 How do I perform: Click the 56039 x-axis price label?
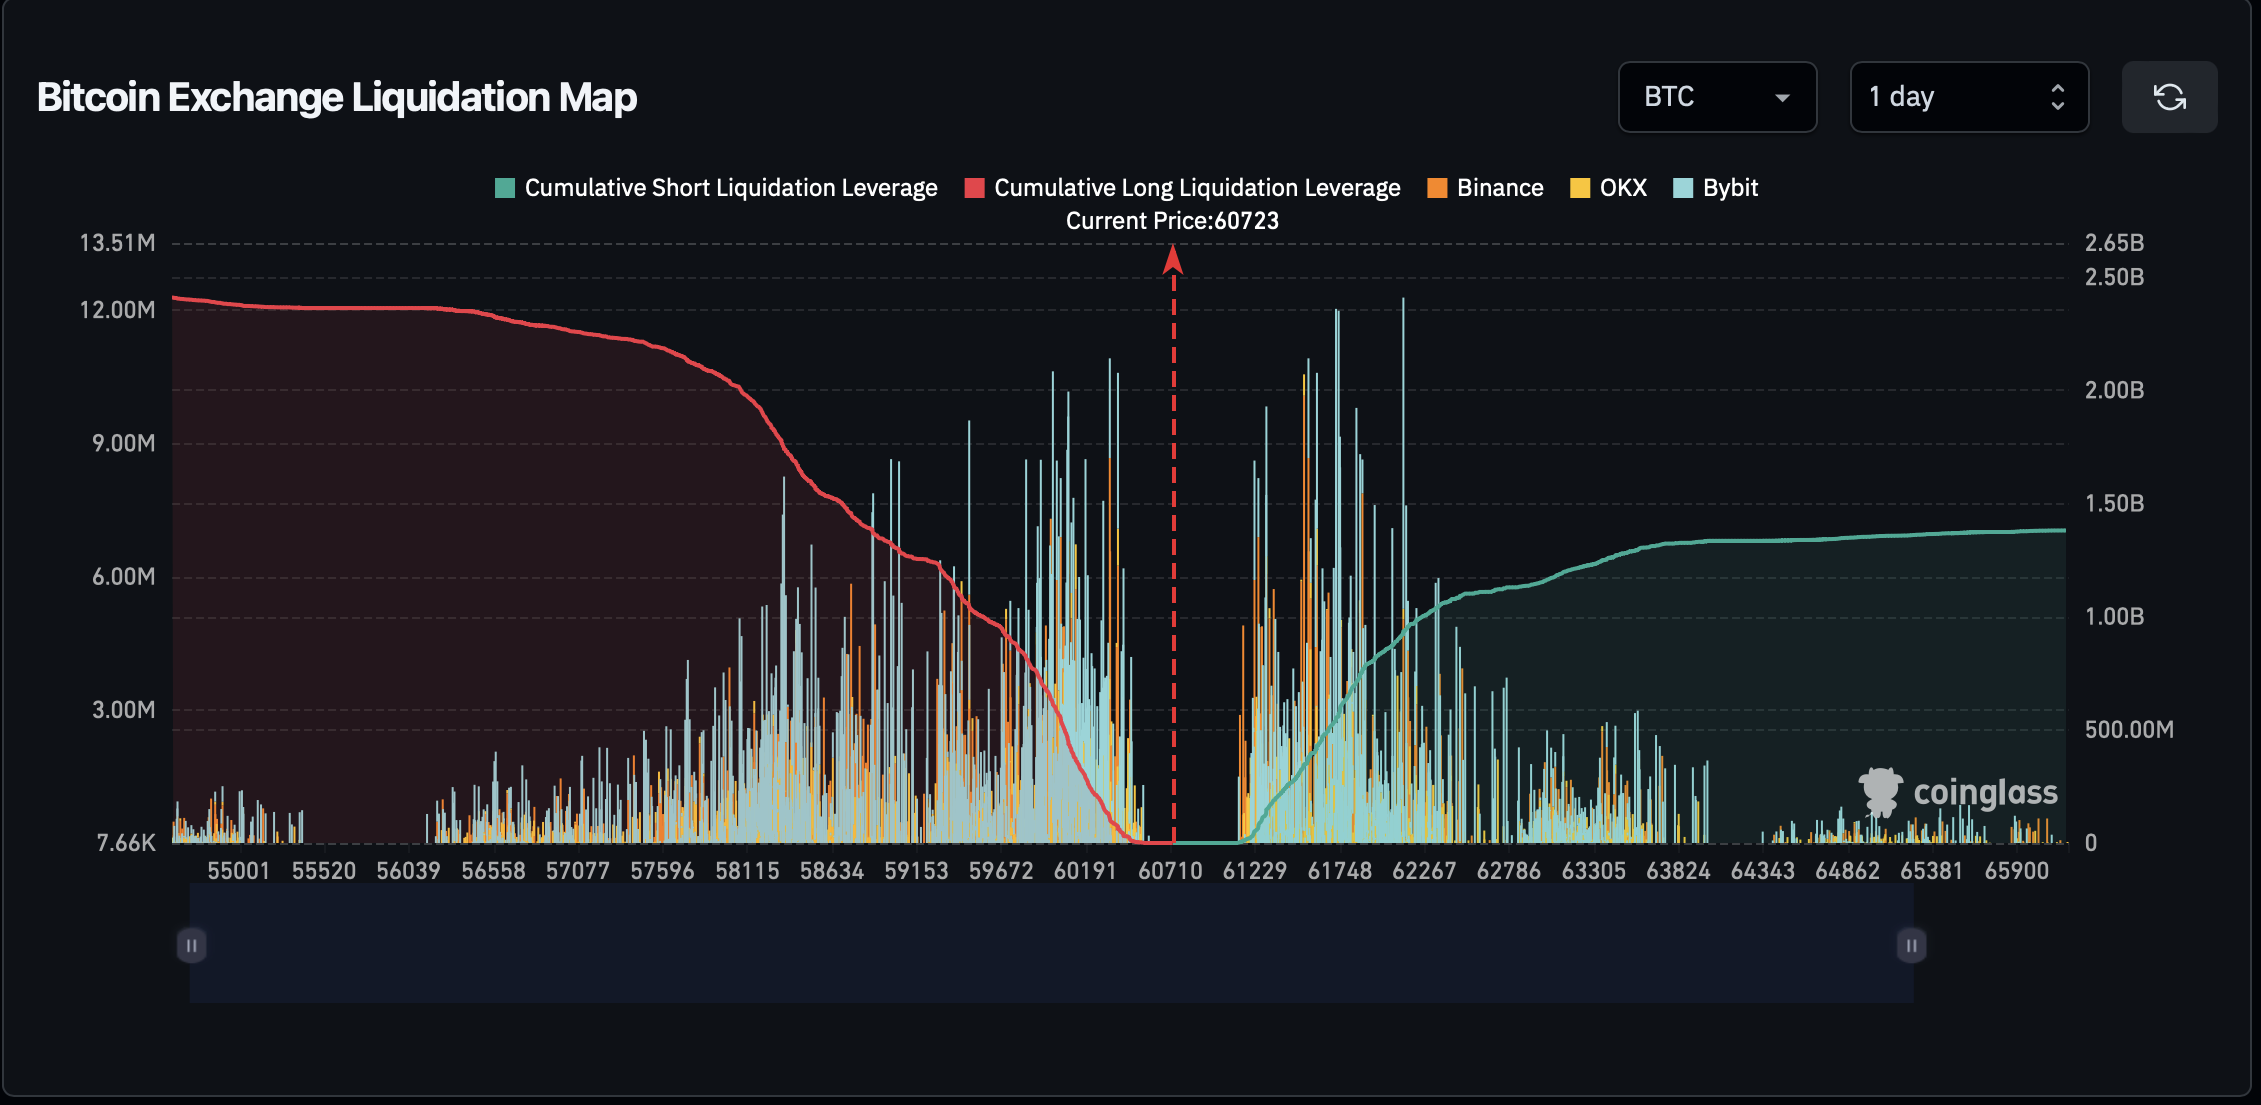[x=408, y=871]
